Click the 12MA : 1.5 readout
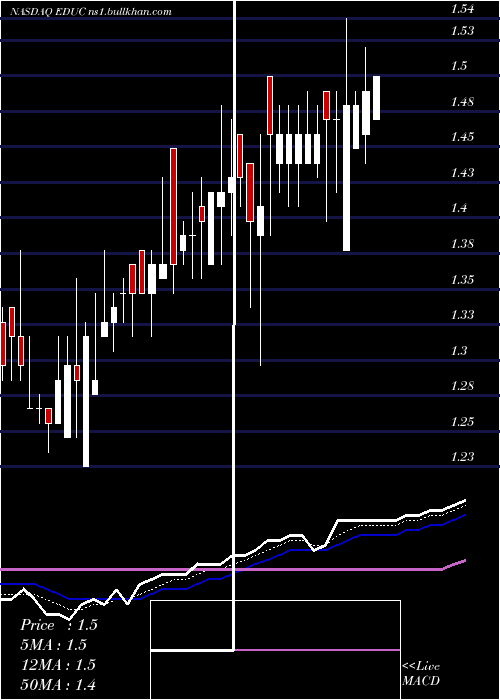Image resolution: width=500 pixels, height=700 pixels. point(58,665)
